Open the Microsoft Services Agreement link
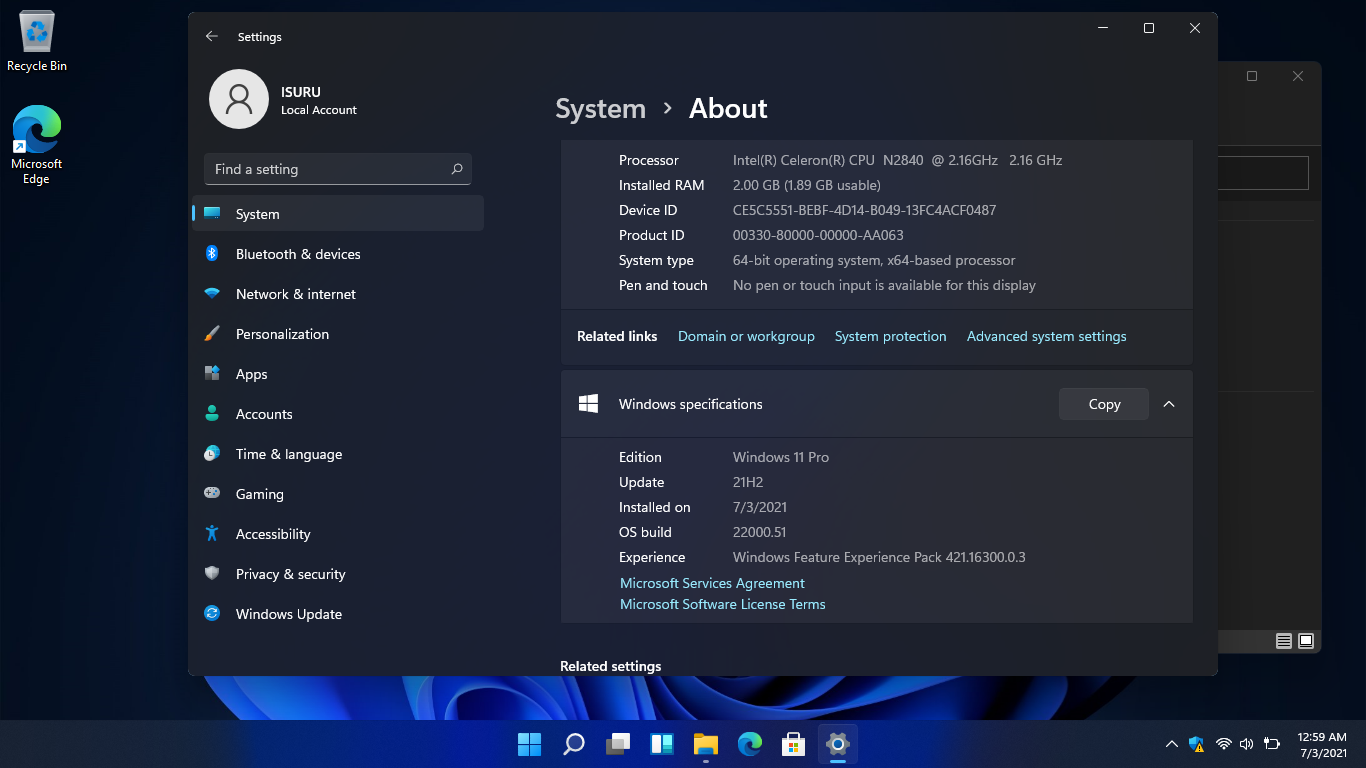 click(x=712, y=583)
